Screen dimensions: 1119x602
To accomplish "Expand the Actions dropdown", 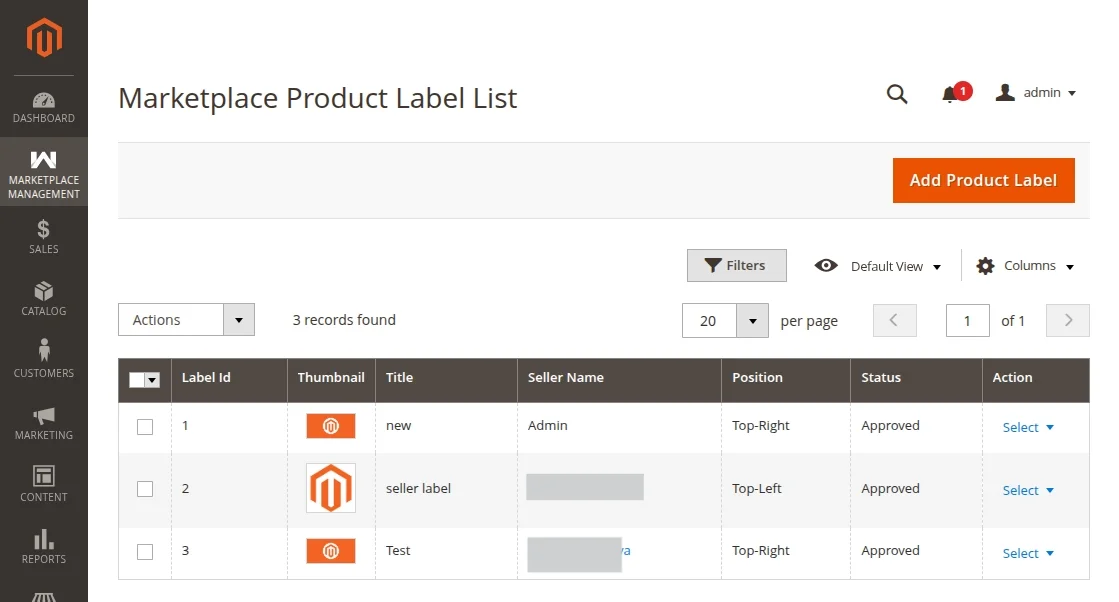I will (186, 320).
